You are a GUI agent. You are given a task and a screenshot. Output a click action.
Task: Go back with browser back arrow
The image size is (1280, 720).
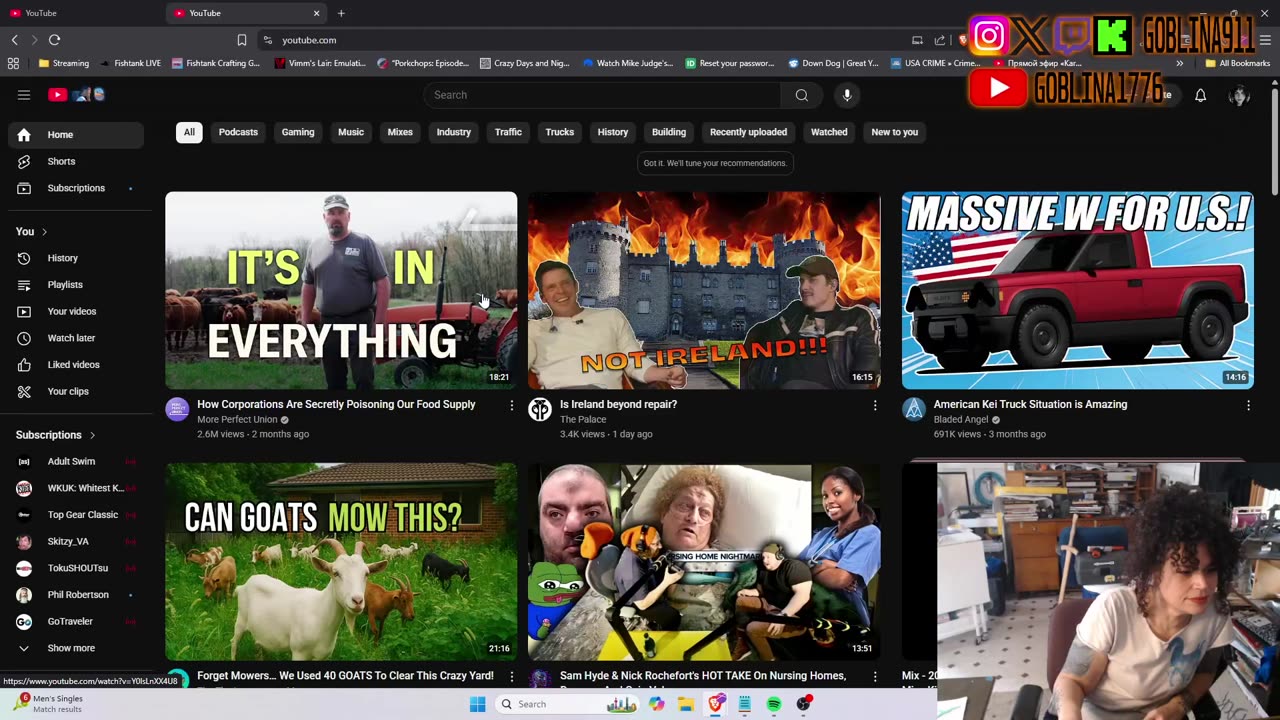[14, 40]
